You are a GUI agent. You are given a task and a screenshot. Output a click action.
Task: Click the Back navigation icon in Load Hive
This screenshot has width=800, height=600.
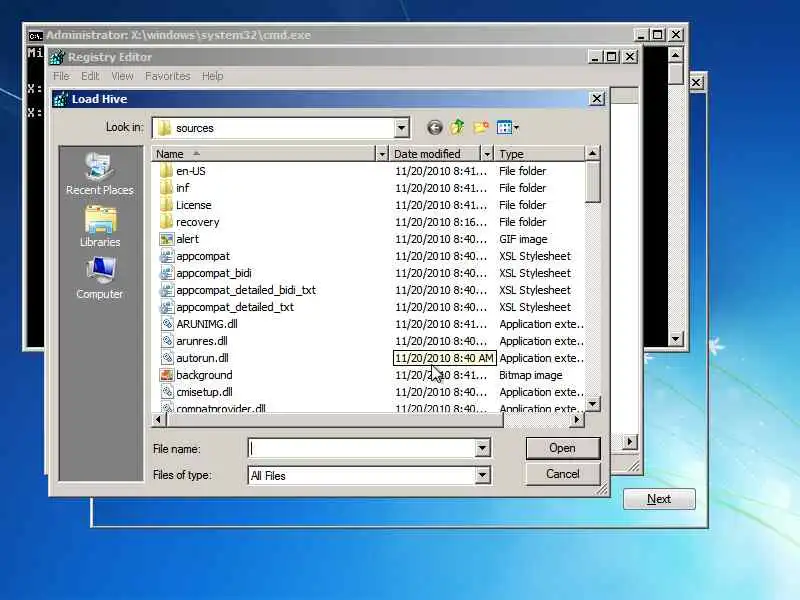(x=435, y=128)
